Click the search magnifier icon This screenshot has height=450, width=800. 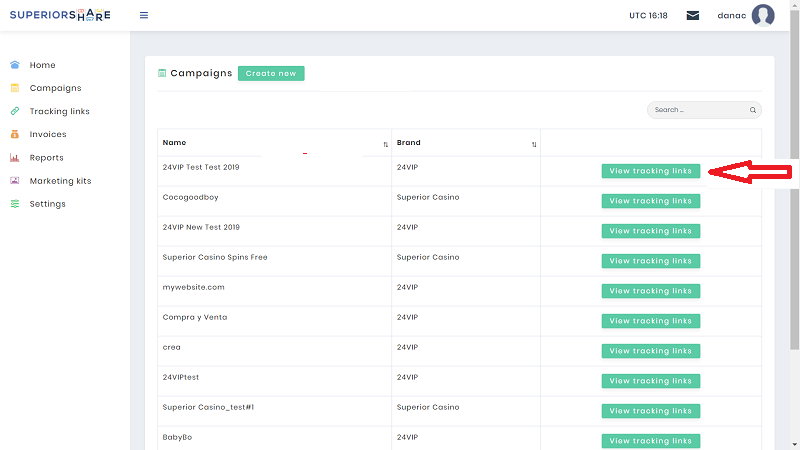(x=753, y=110)
